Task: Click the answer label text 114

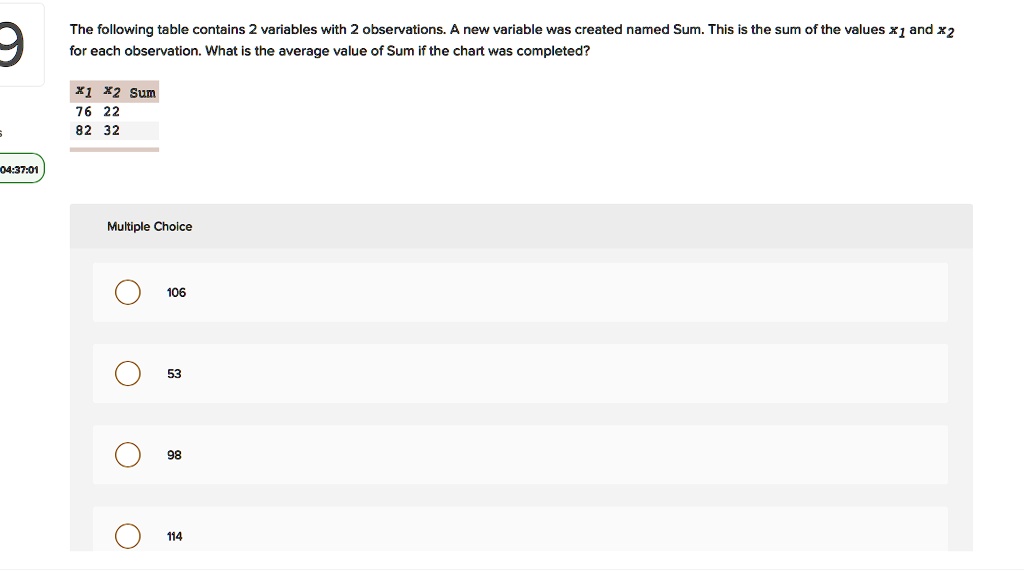Action: pos(174,536)
